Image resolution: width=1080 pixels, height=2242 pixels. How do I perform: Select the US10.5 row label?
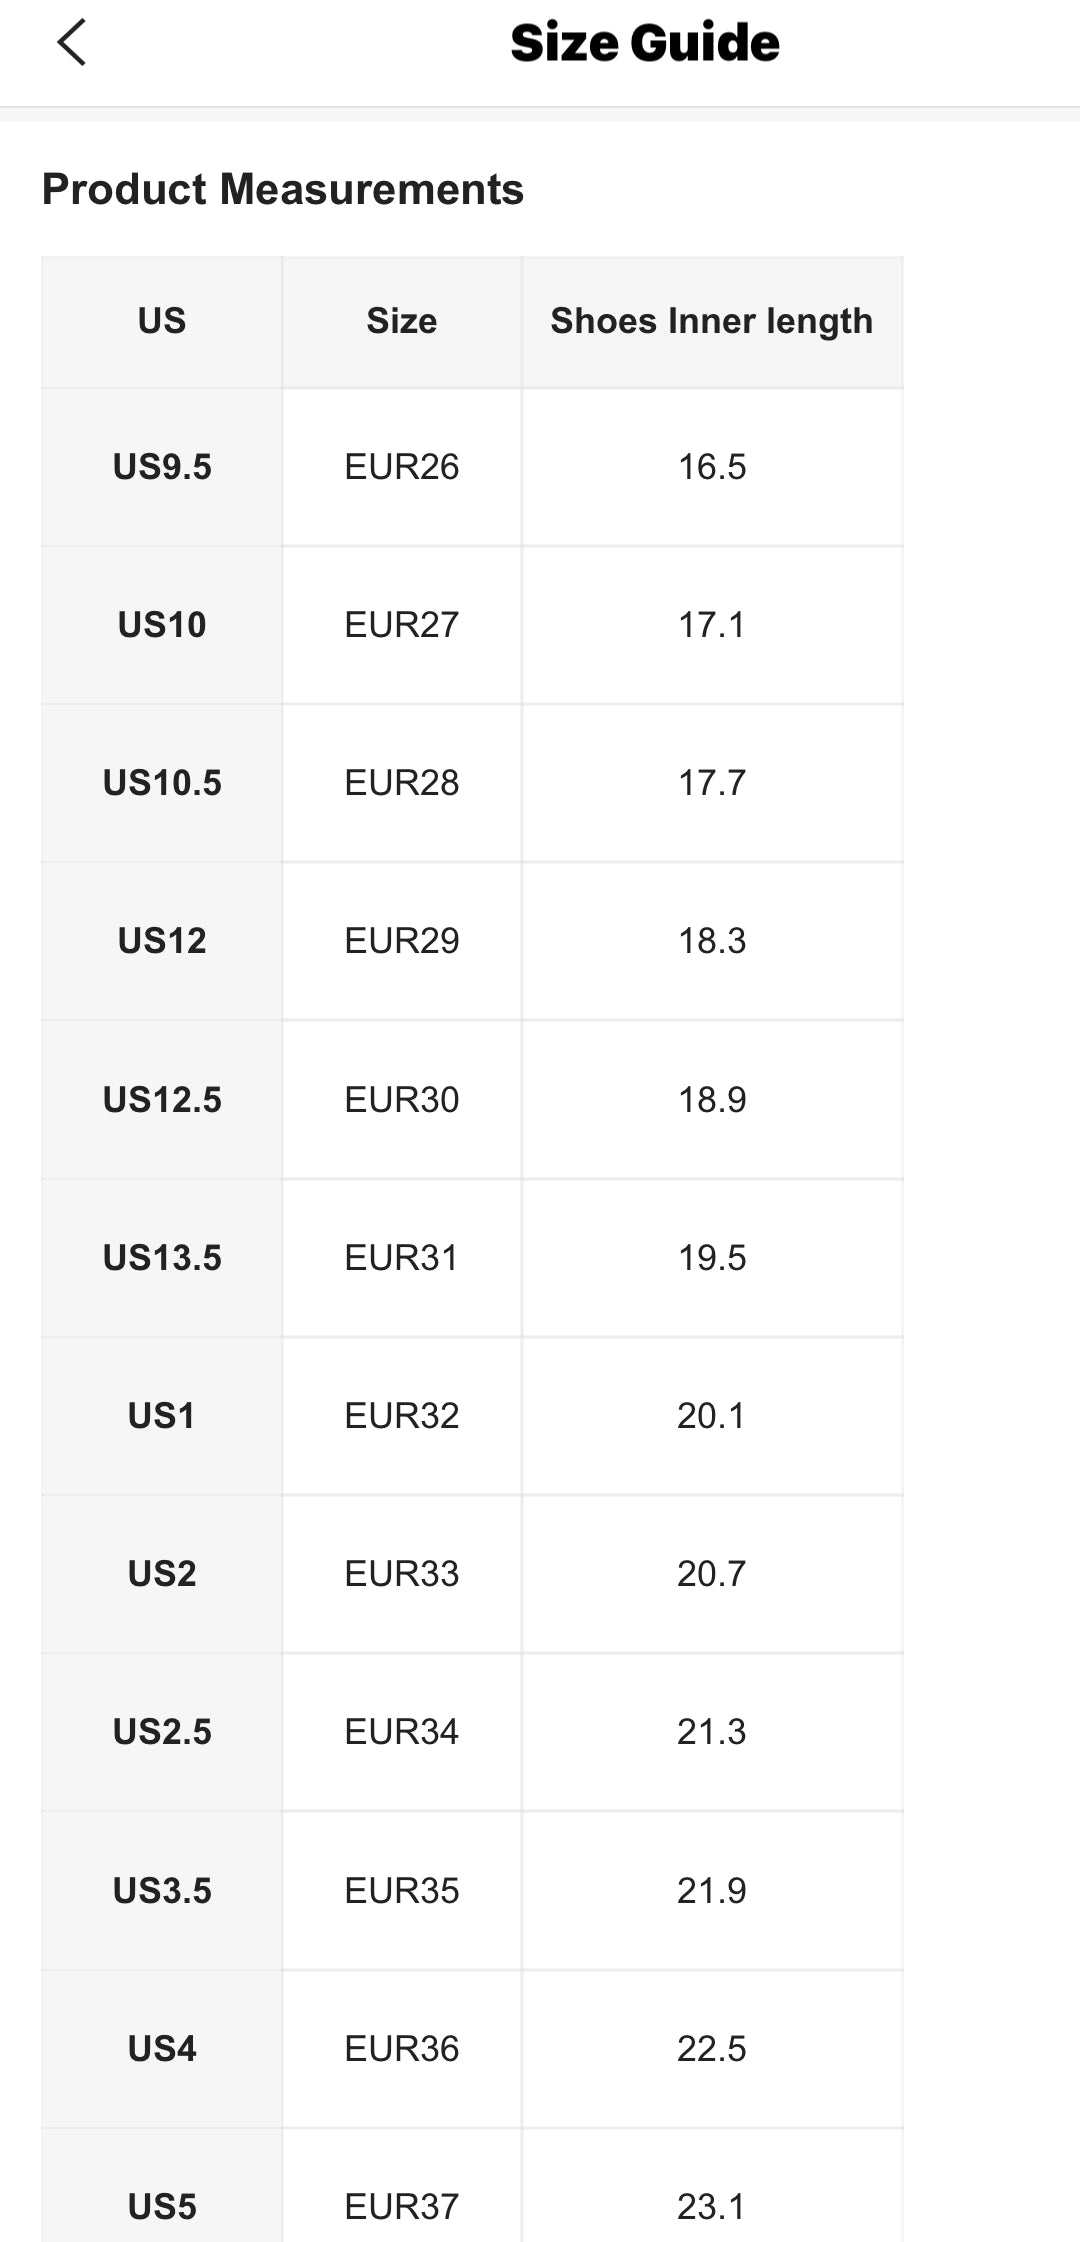162,783
